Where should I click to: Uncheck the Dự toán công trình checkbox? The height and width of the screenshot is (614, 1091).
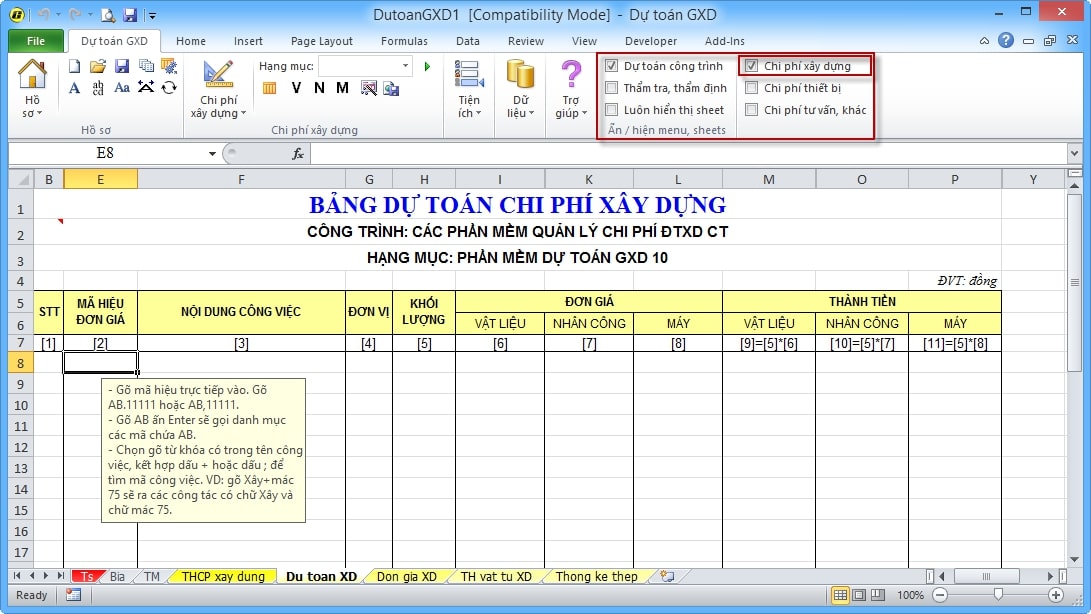pyautogui.click(x=612, y=66)
